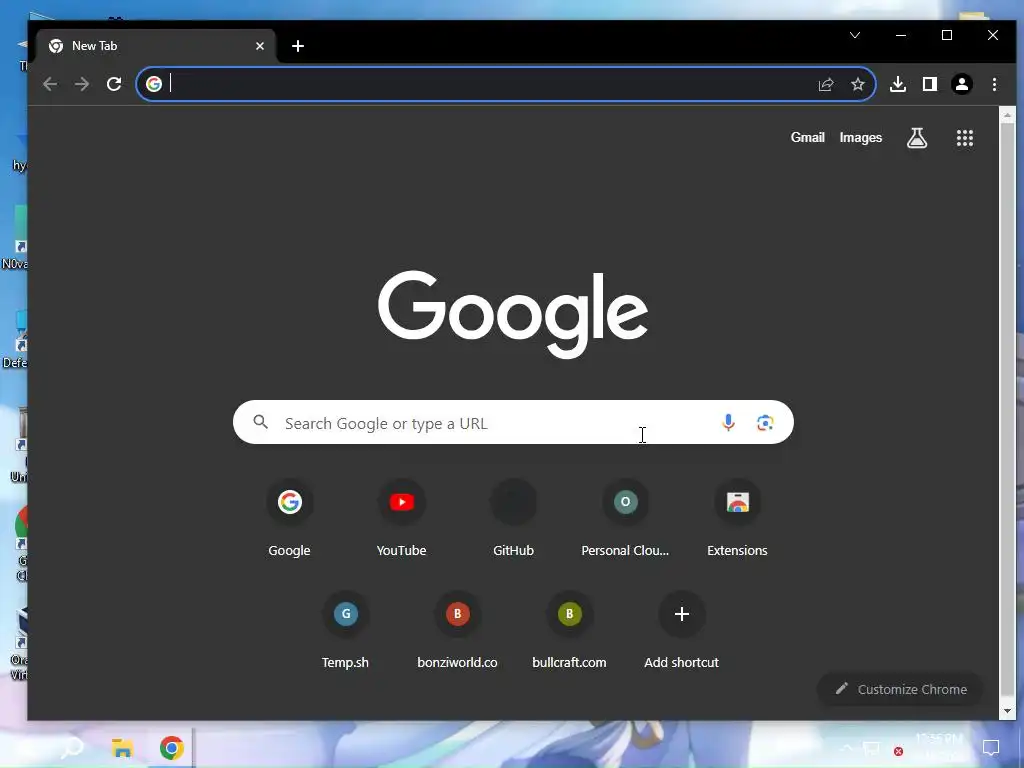Click the share page icon in address bar
This screenshot has width=1024, height=768.
click(x=826, y=84)
